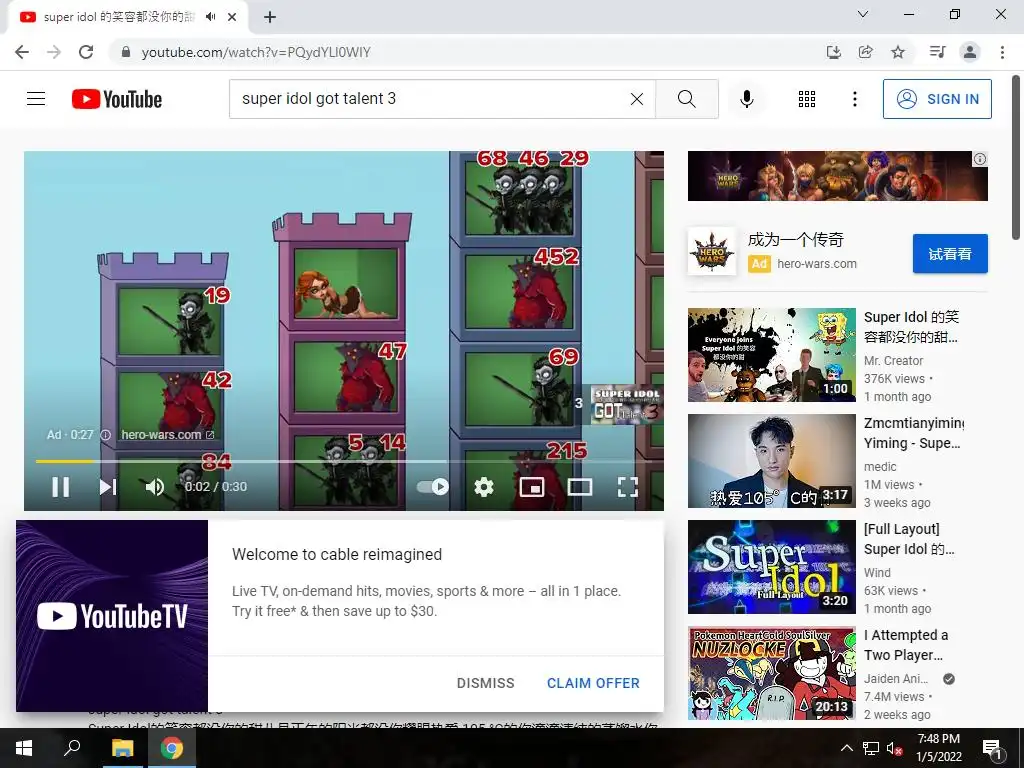1024x768 pixels.
Task: Click the YouTube TV promo image
Action: (x=112, y=616)
